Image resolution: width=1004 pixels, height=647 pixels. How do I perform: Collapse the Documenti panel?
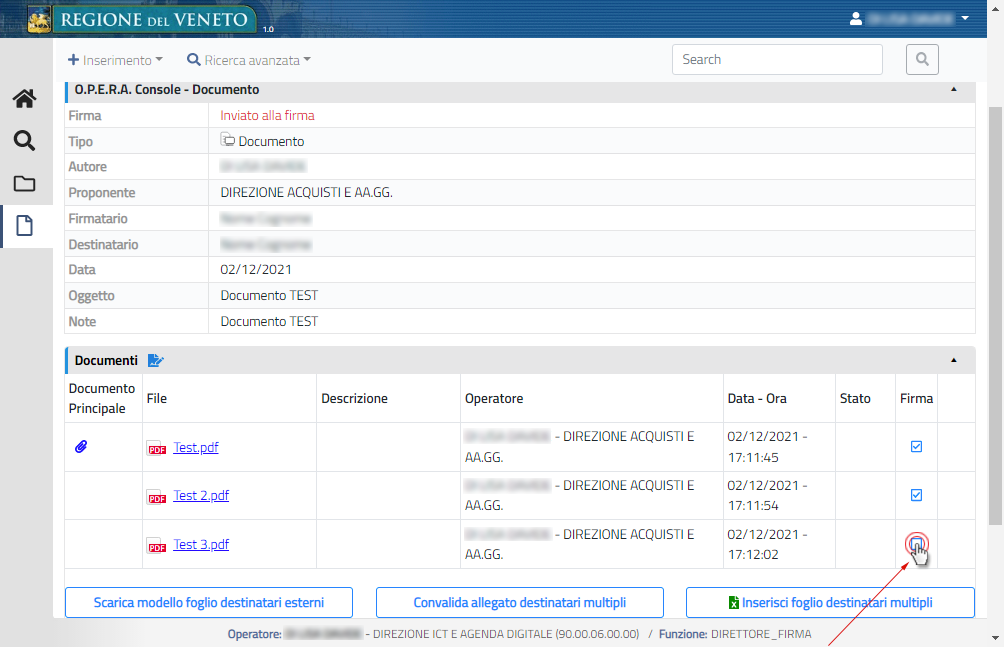(x=953, y=361)
